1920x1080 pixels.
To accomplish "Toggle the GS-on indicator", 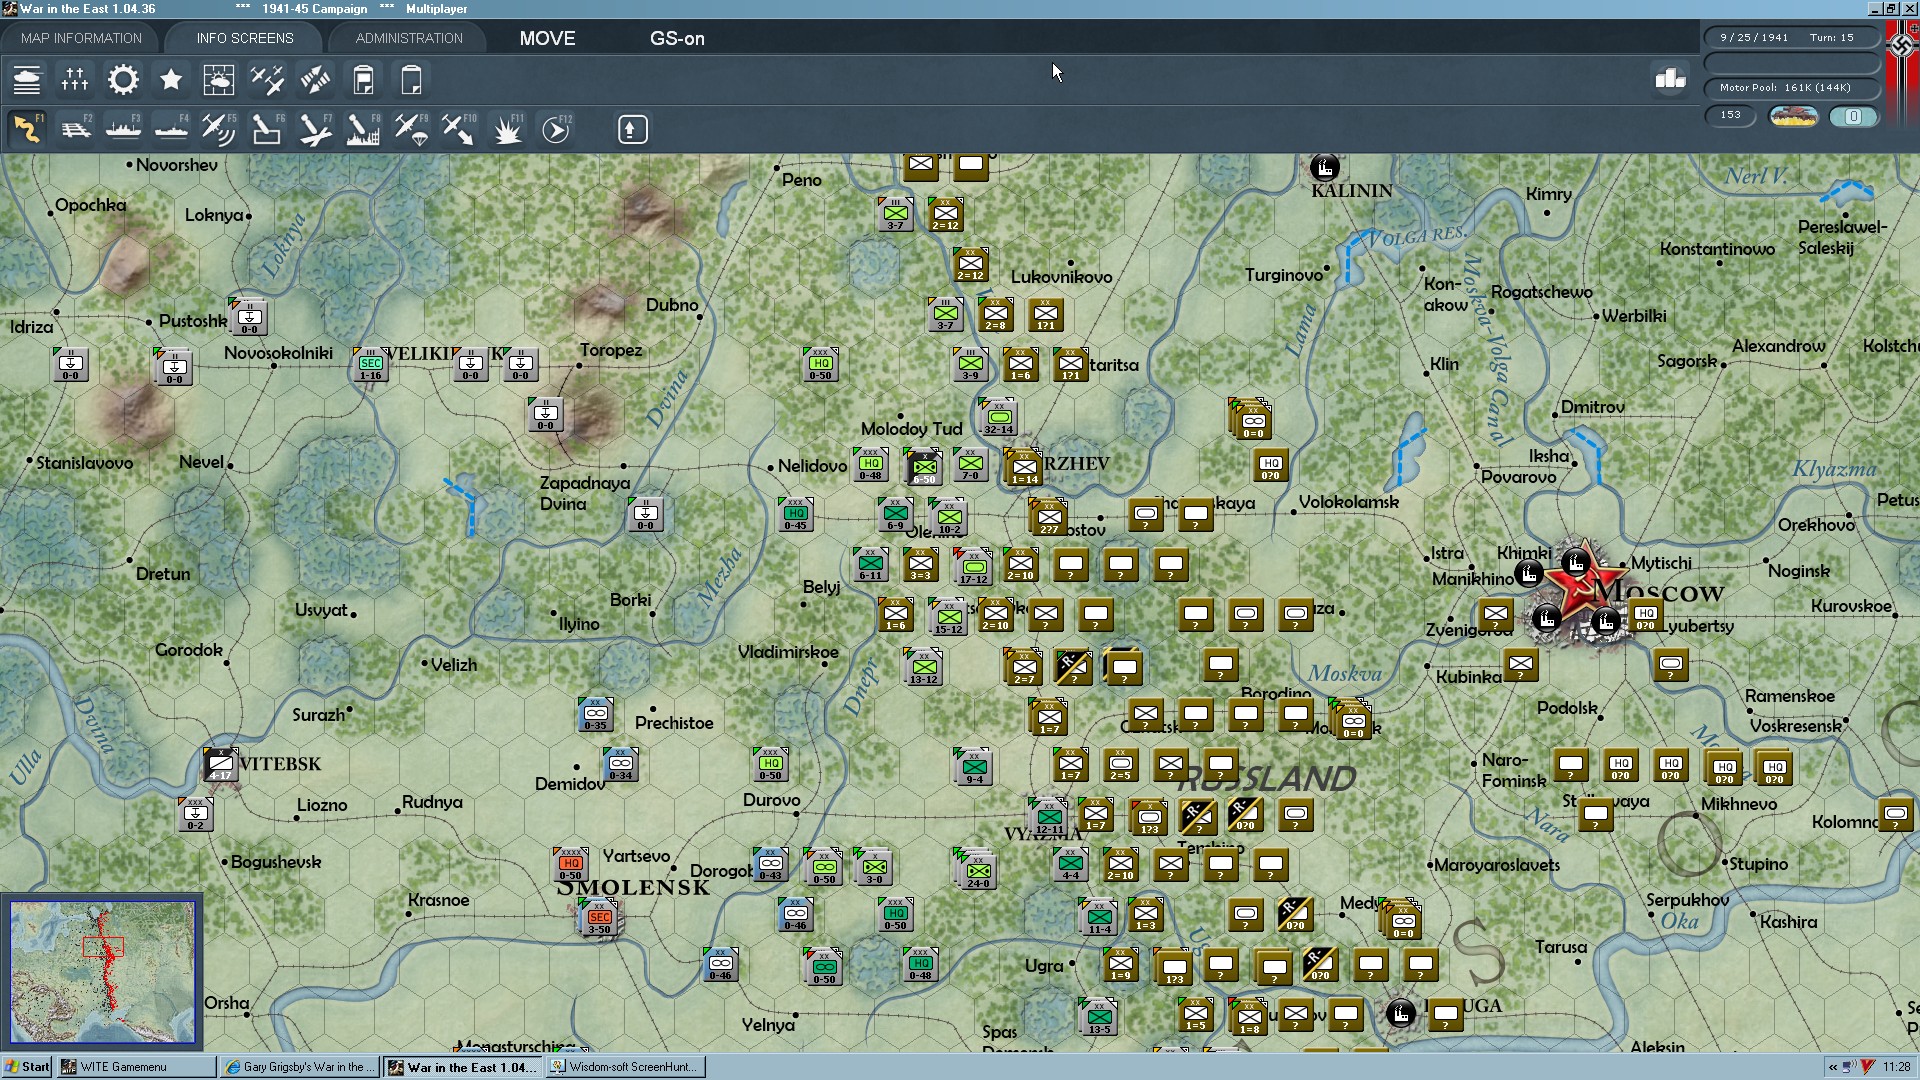I will click(x=677, y=38).
